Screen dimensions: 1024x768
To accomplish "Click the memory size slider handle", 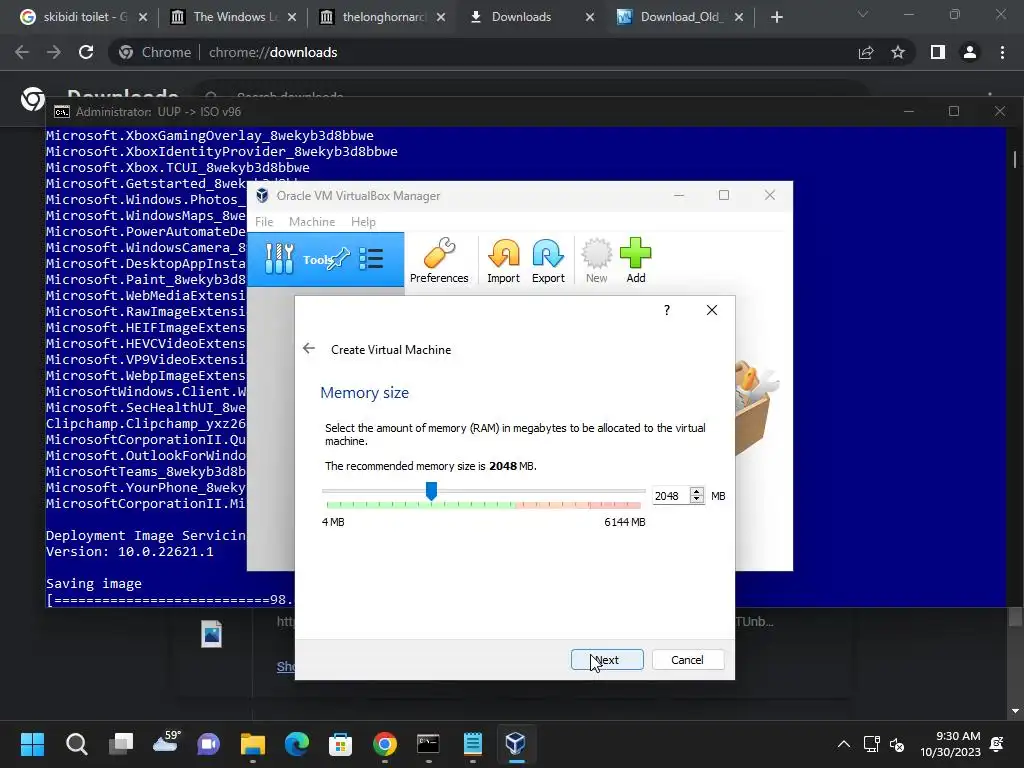I will point(431,491).
